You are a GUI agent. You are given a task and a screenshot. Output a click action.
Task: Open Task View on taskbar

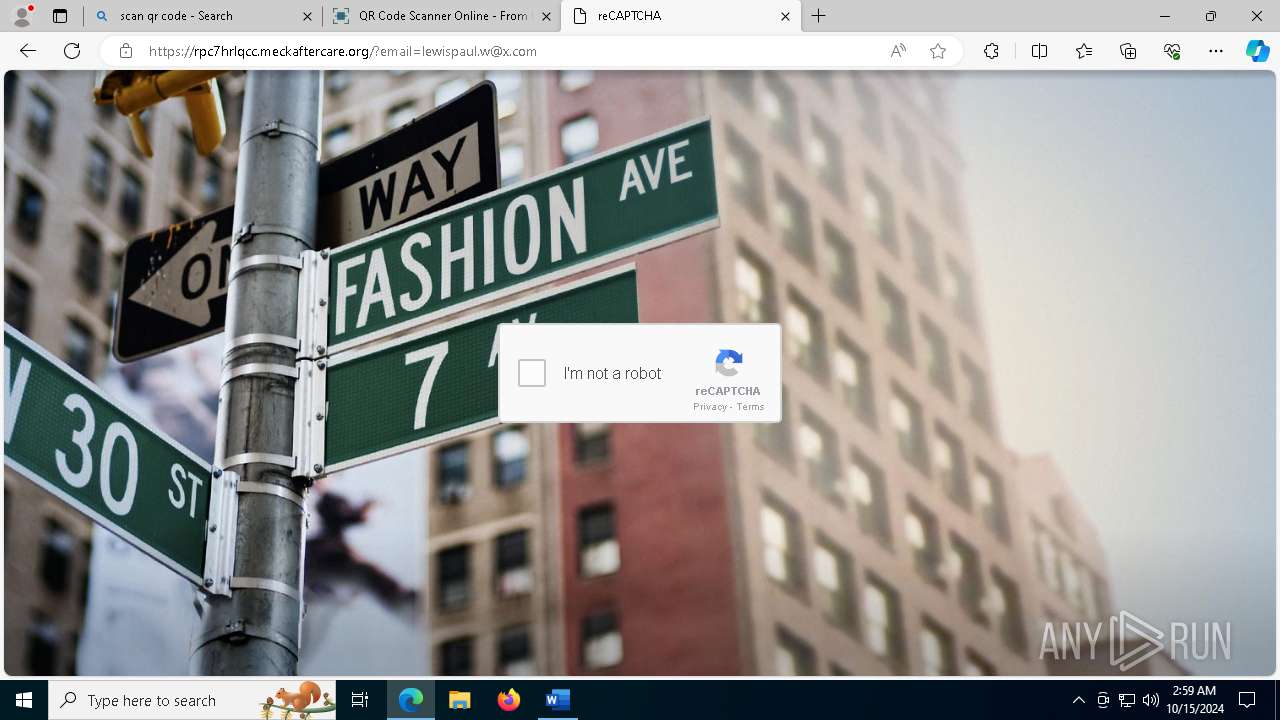[360, 700]
